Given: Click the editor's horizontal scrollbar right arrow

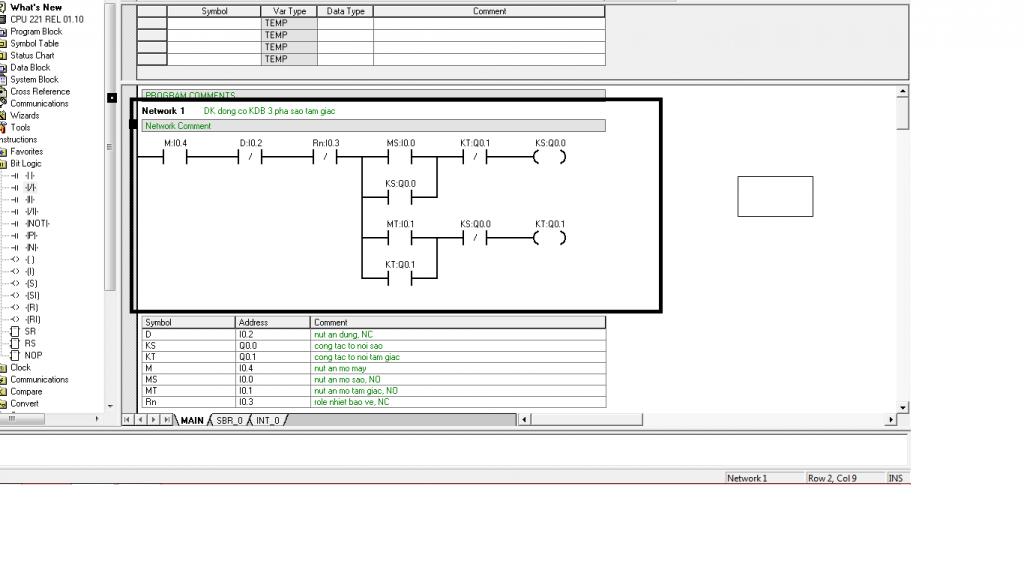Looking at the screenshot, I should point(891,420).
